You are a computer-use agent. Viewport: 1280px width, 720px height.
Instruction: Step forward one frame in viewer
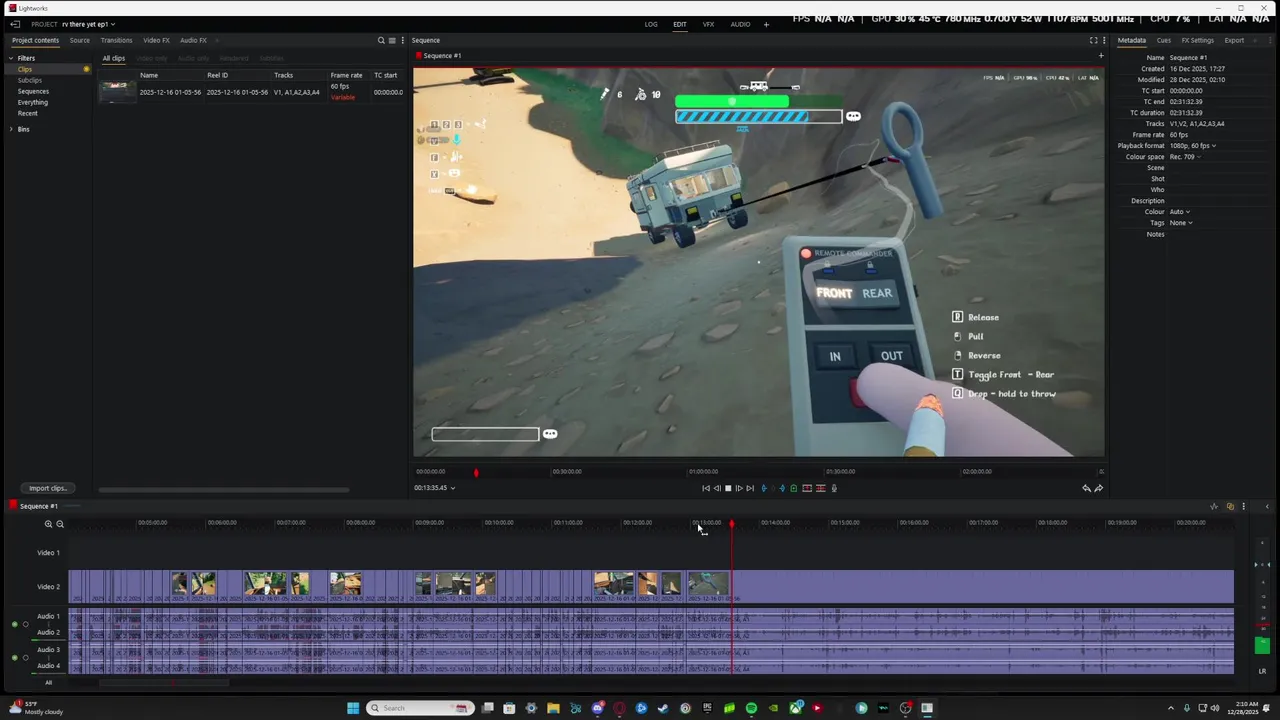[739, 488]
